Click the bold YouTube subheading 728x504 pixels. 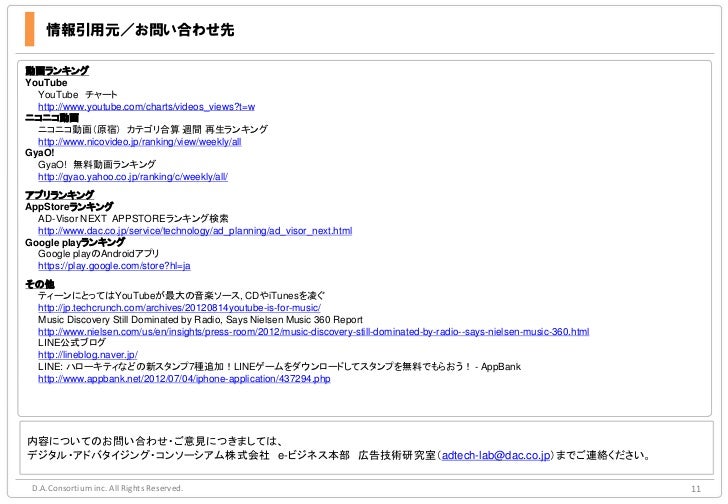[46, 83]
